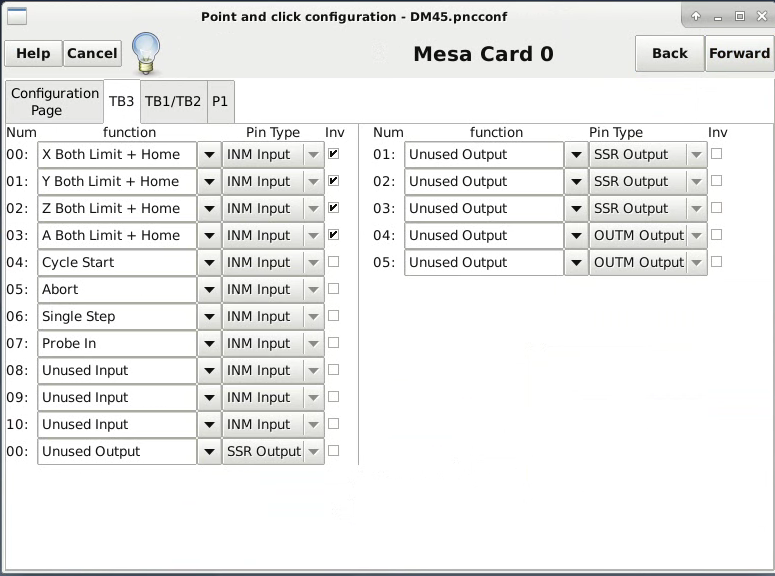Screen dimensions: 775x576
Task: Open function dropdown for Probe In
Action: click(x=210, y=344)
